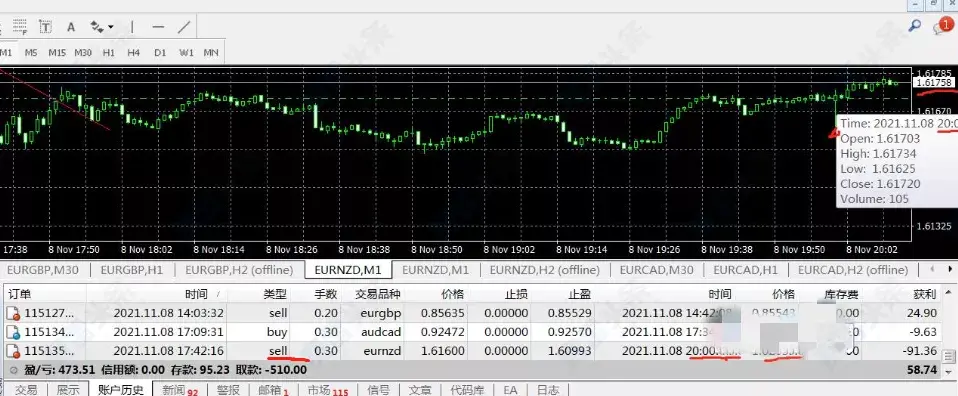Switch to the 文章 terminal tab
The height and width of the screenshot is (396, 958).
[x=419, y=390]
